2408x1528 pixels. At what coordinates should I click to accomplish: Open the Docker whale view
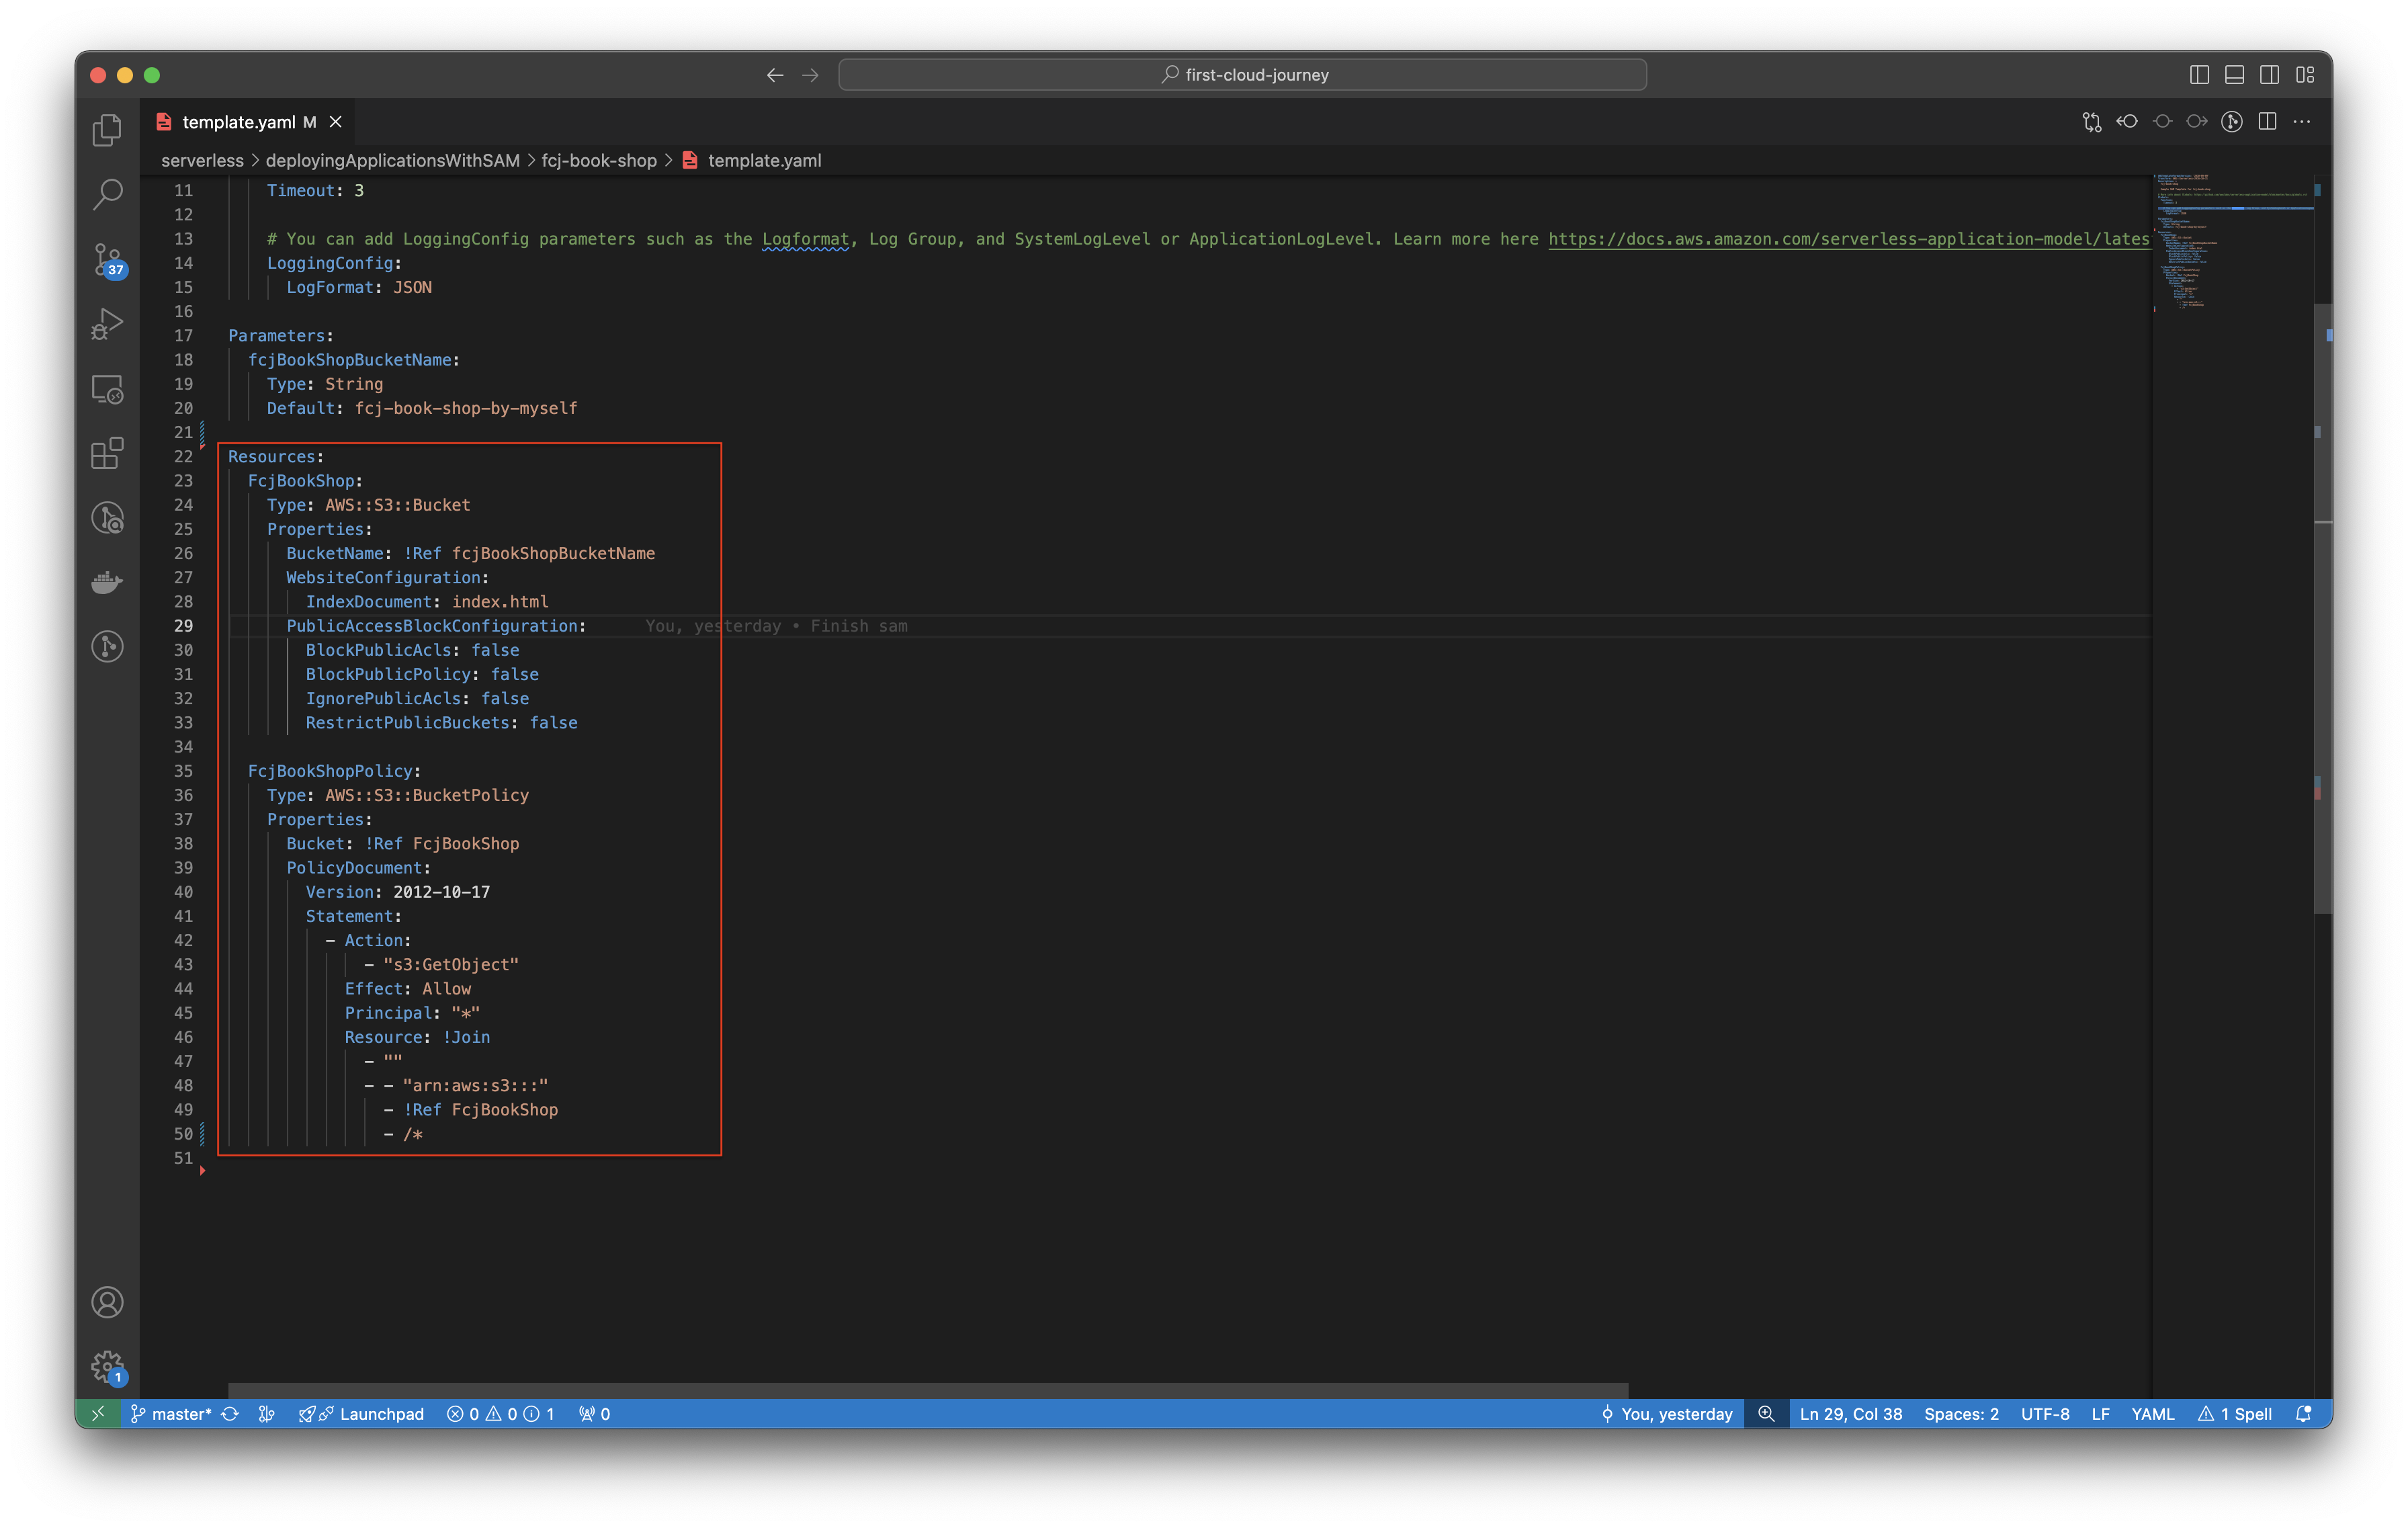107,582
